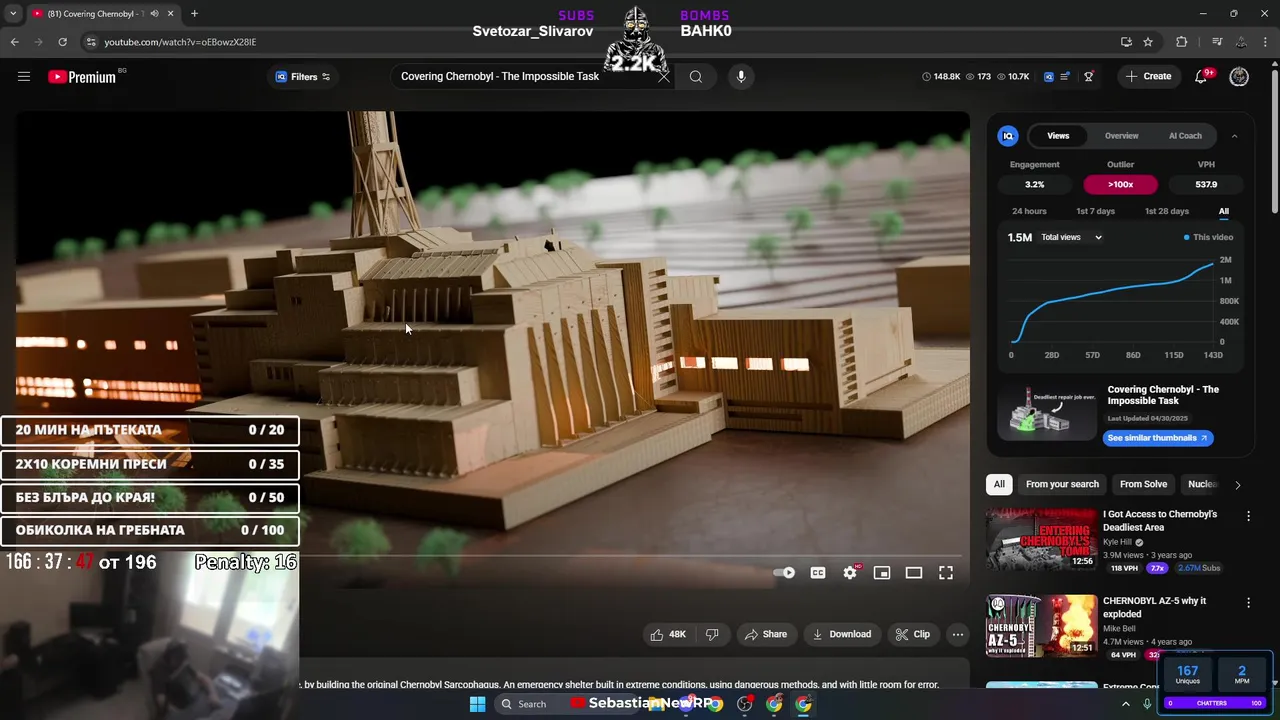The height and width of the screenshot is (720, 1280).
Task: Open the player settings gear
Action: point(850,573)
